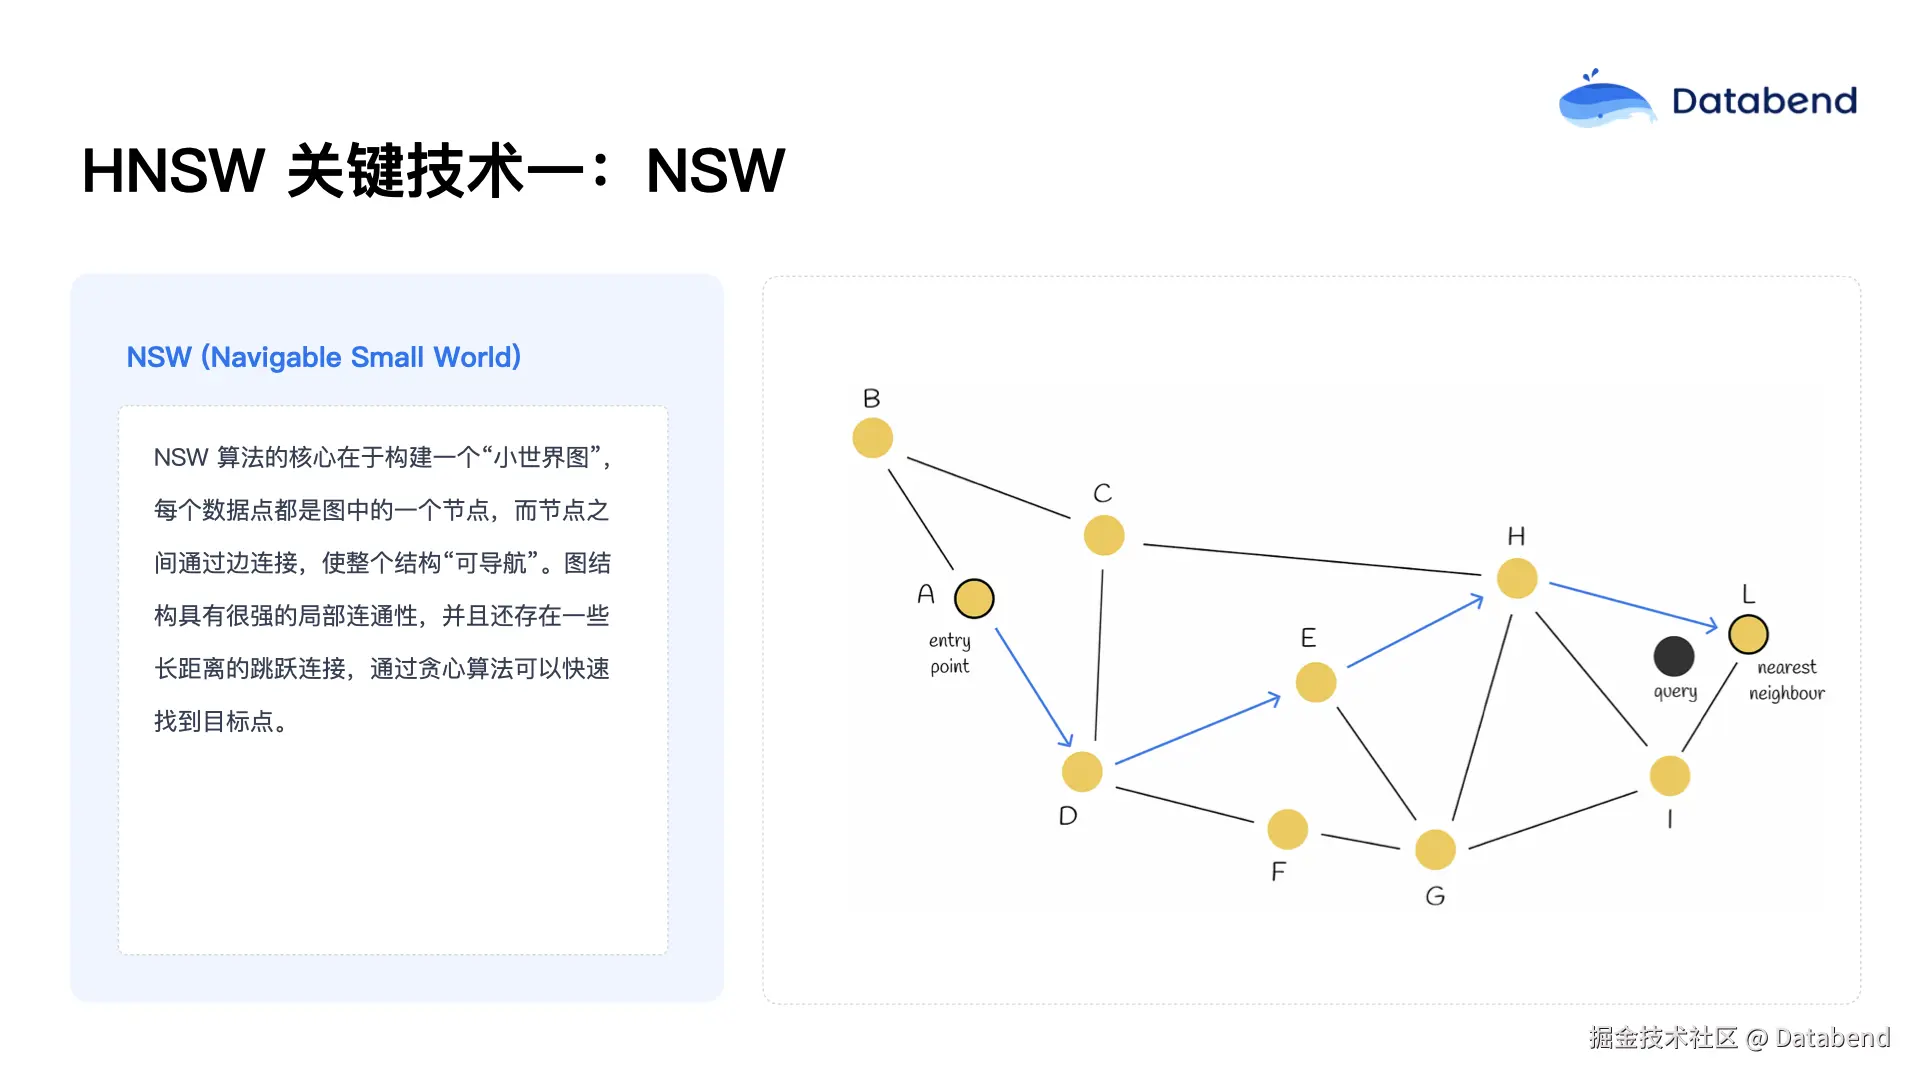Click the NSW (Navigable Small World) heading
The width and height of the screenshot is (1920, 1080).
(323, 357)
